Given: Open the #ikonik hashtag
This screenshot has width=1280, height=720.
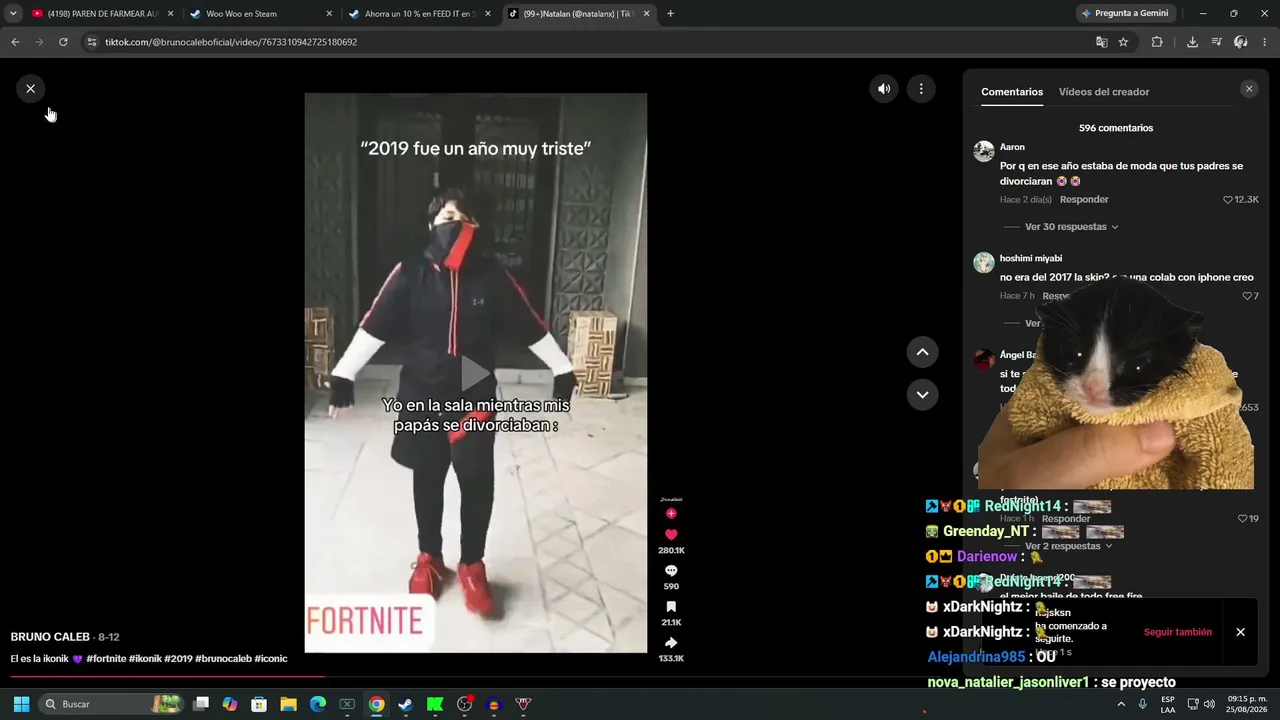Looking at the screenshot, I should click(145, 659).
